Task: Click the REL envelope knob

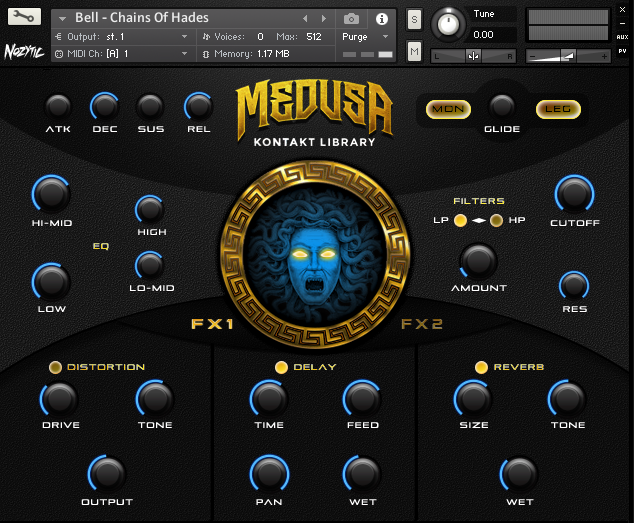Action: 199,107
